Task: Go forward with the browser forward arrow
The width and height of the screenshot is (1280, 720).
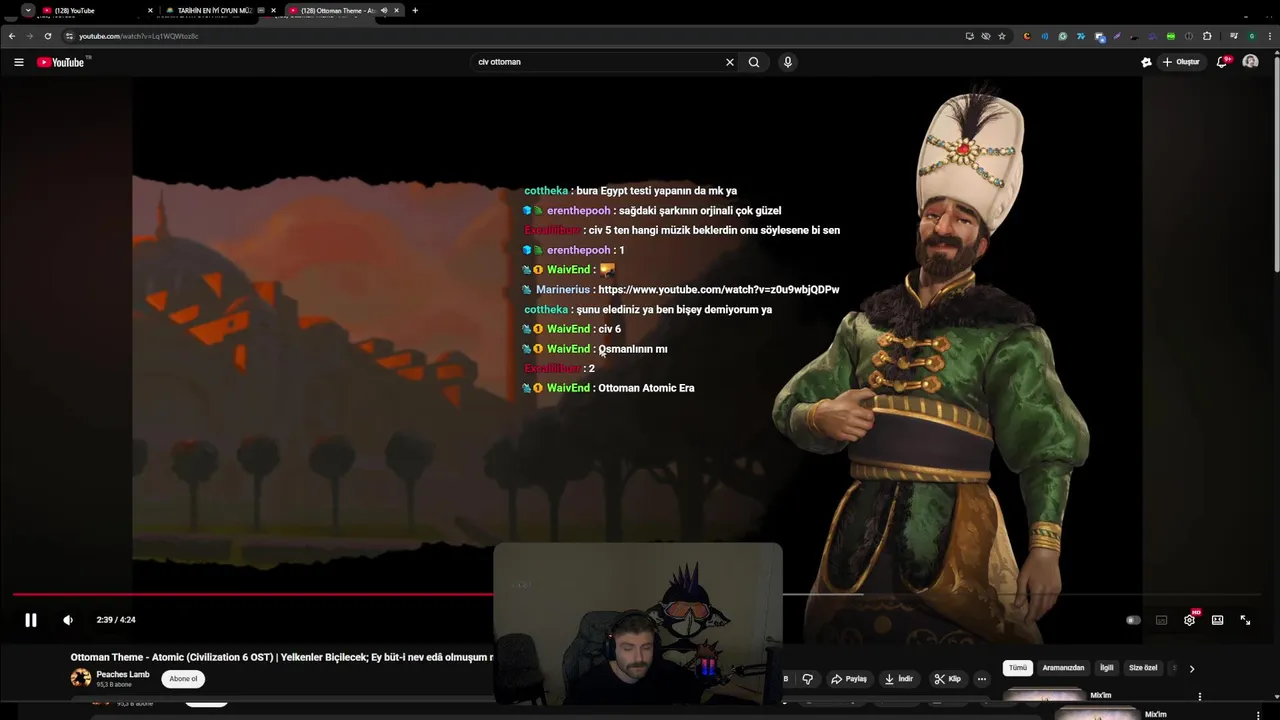Action: point(29,36)
